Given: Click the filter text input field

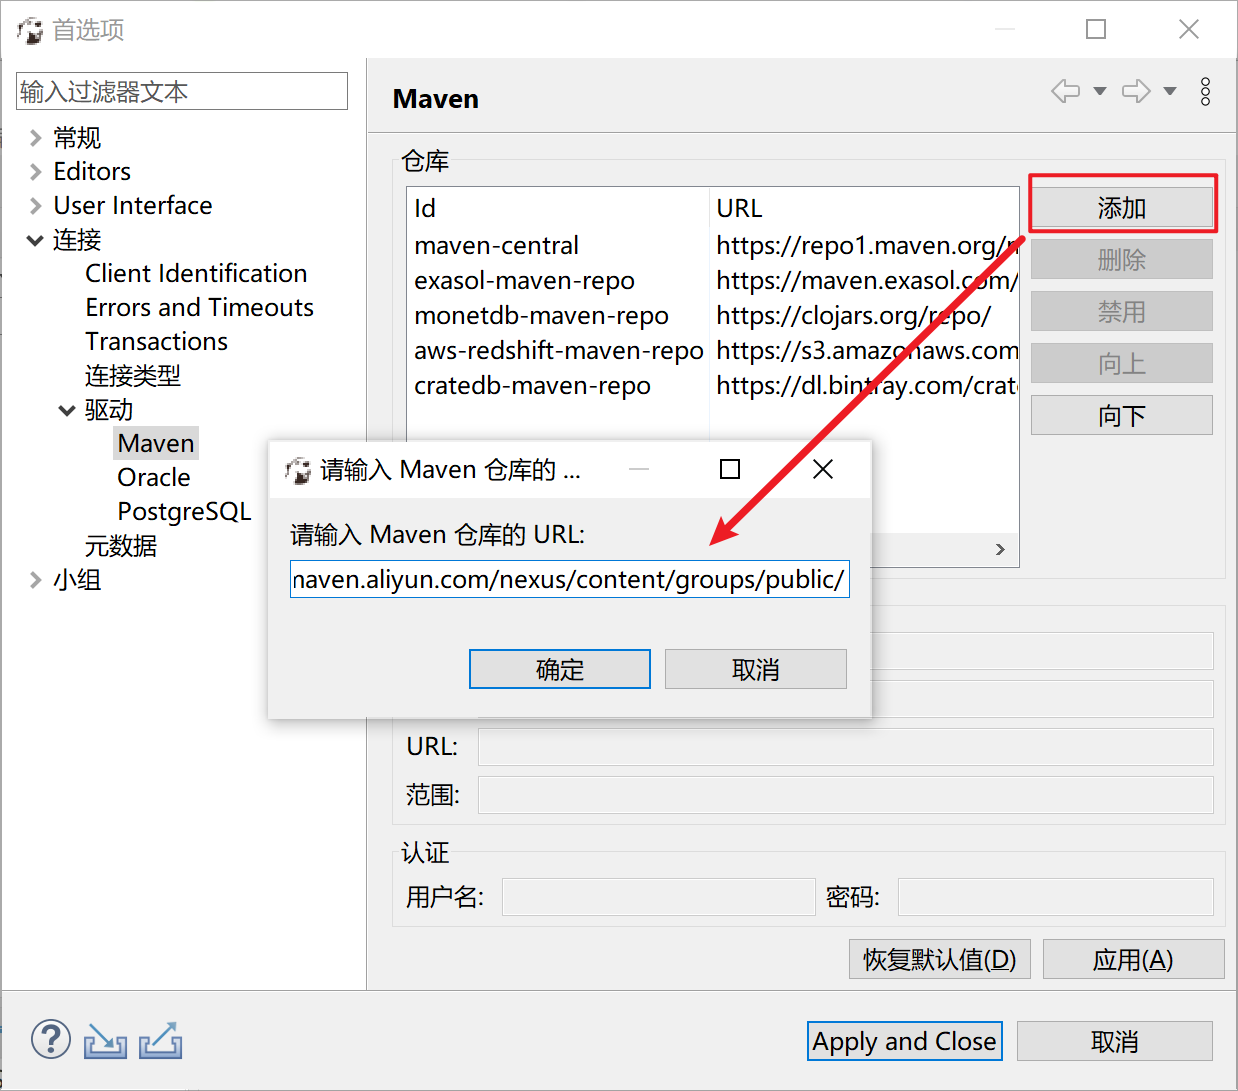Looking at the screenshot, I should pyautogui.click(x=181, y=91).
